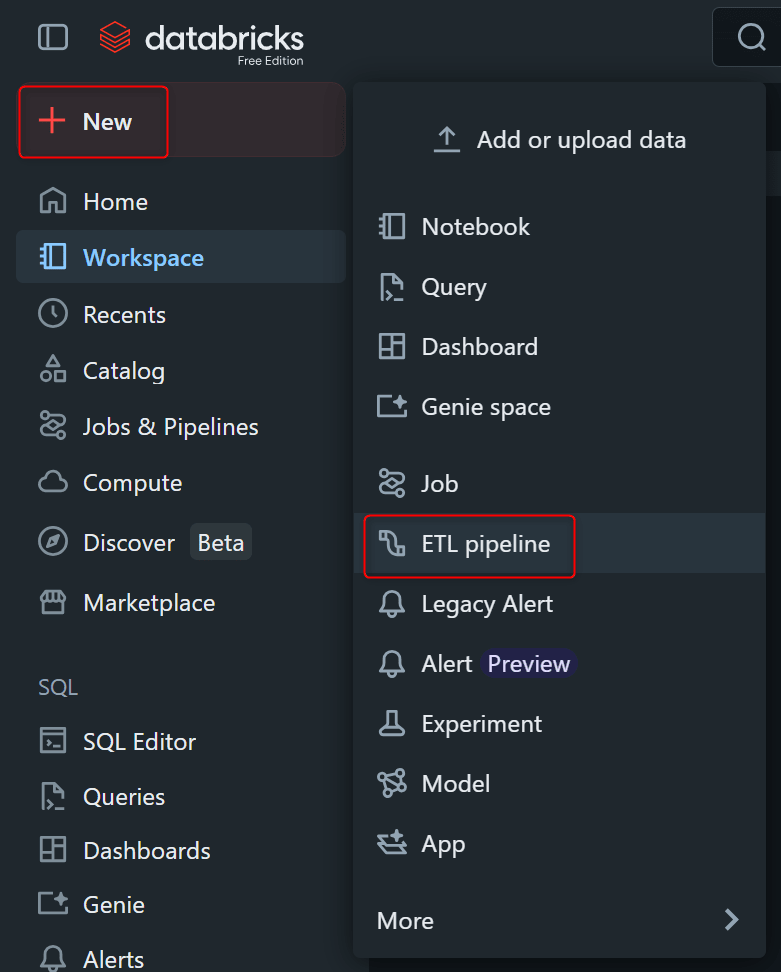Screen dimensions: 781x972
Task: Toggle the sidebar collapse icon
Action: pyautogui.click(x=52, y=37)
